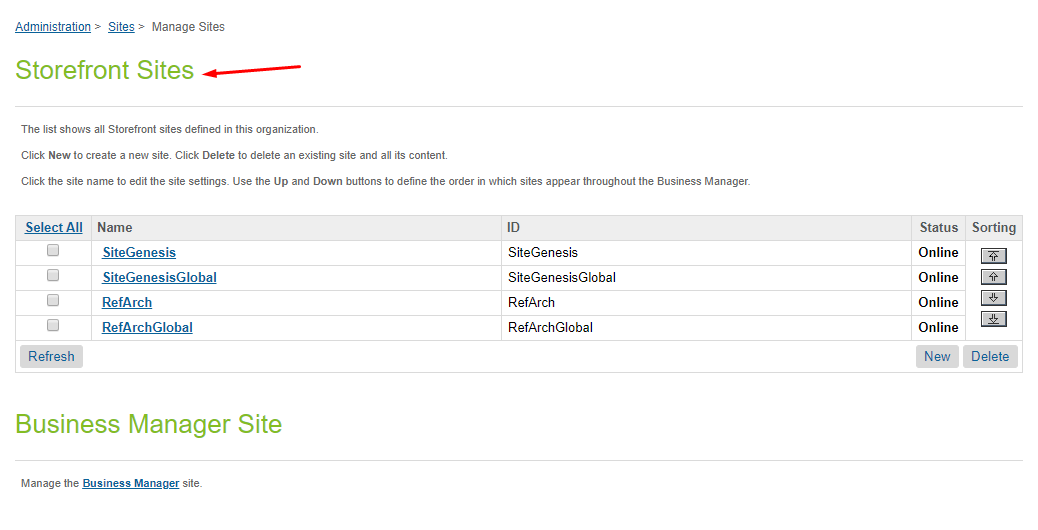Tick the RefArch row checkbox
This screenshot has height=530, width=1038.
[x=53, y=301]
